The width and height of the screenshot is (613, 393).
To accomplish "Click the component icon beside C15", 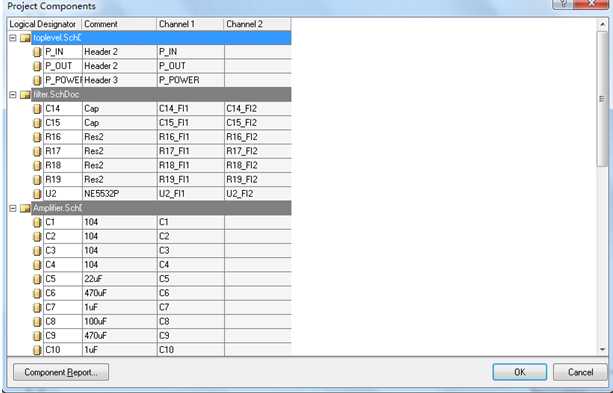I will pos(37,123).
